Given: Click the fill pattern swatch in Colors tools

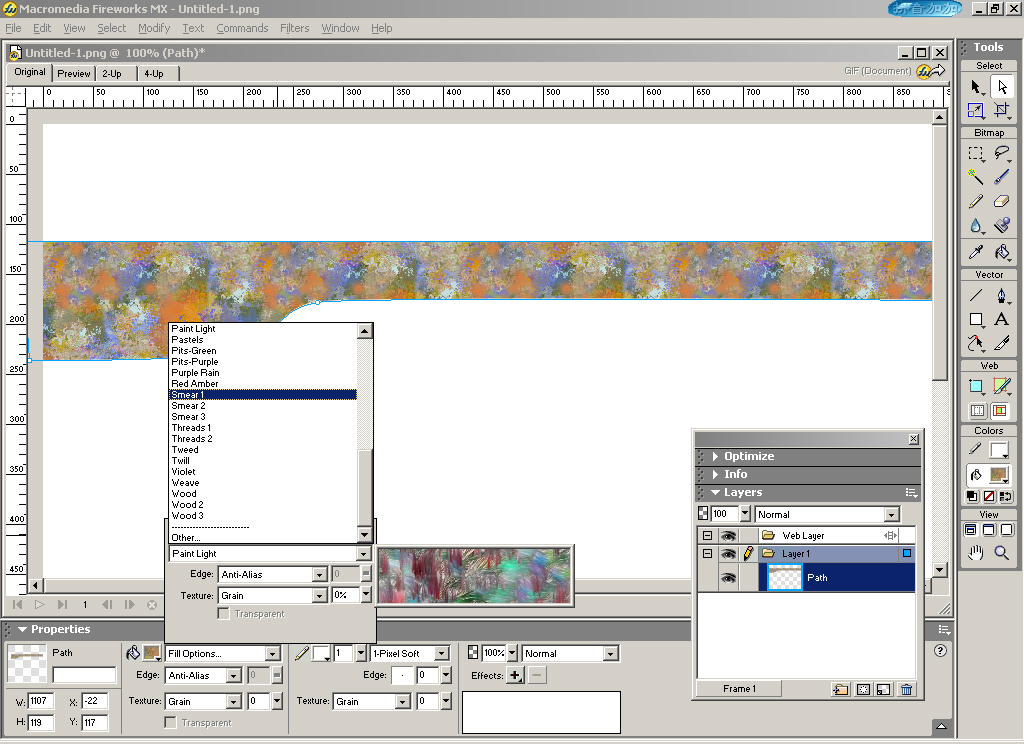Looking at the screenshot, I should click(x=999, y=474).
